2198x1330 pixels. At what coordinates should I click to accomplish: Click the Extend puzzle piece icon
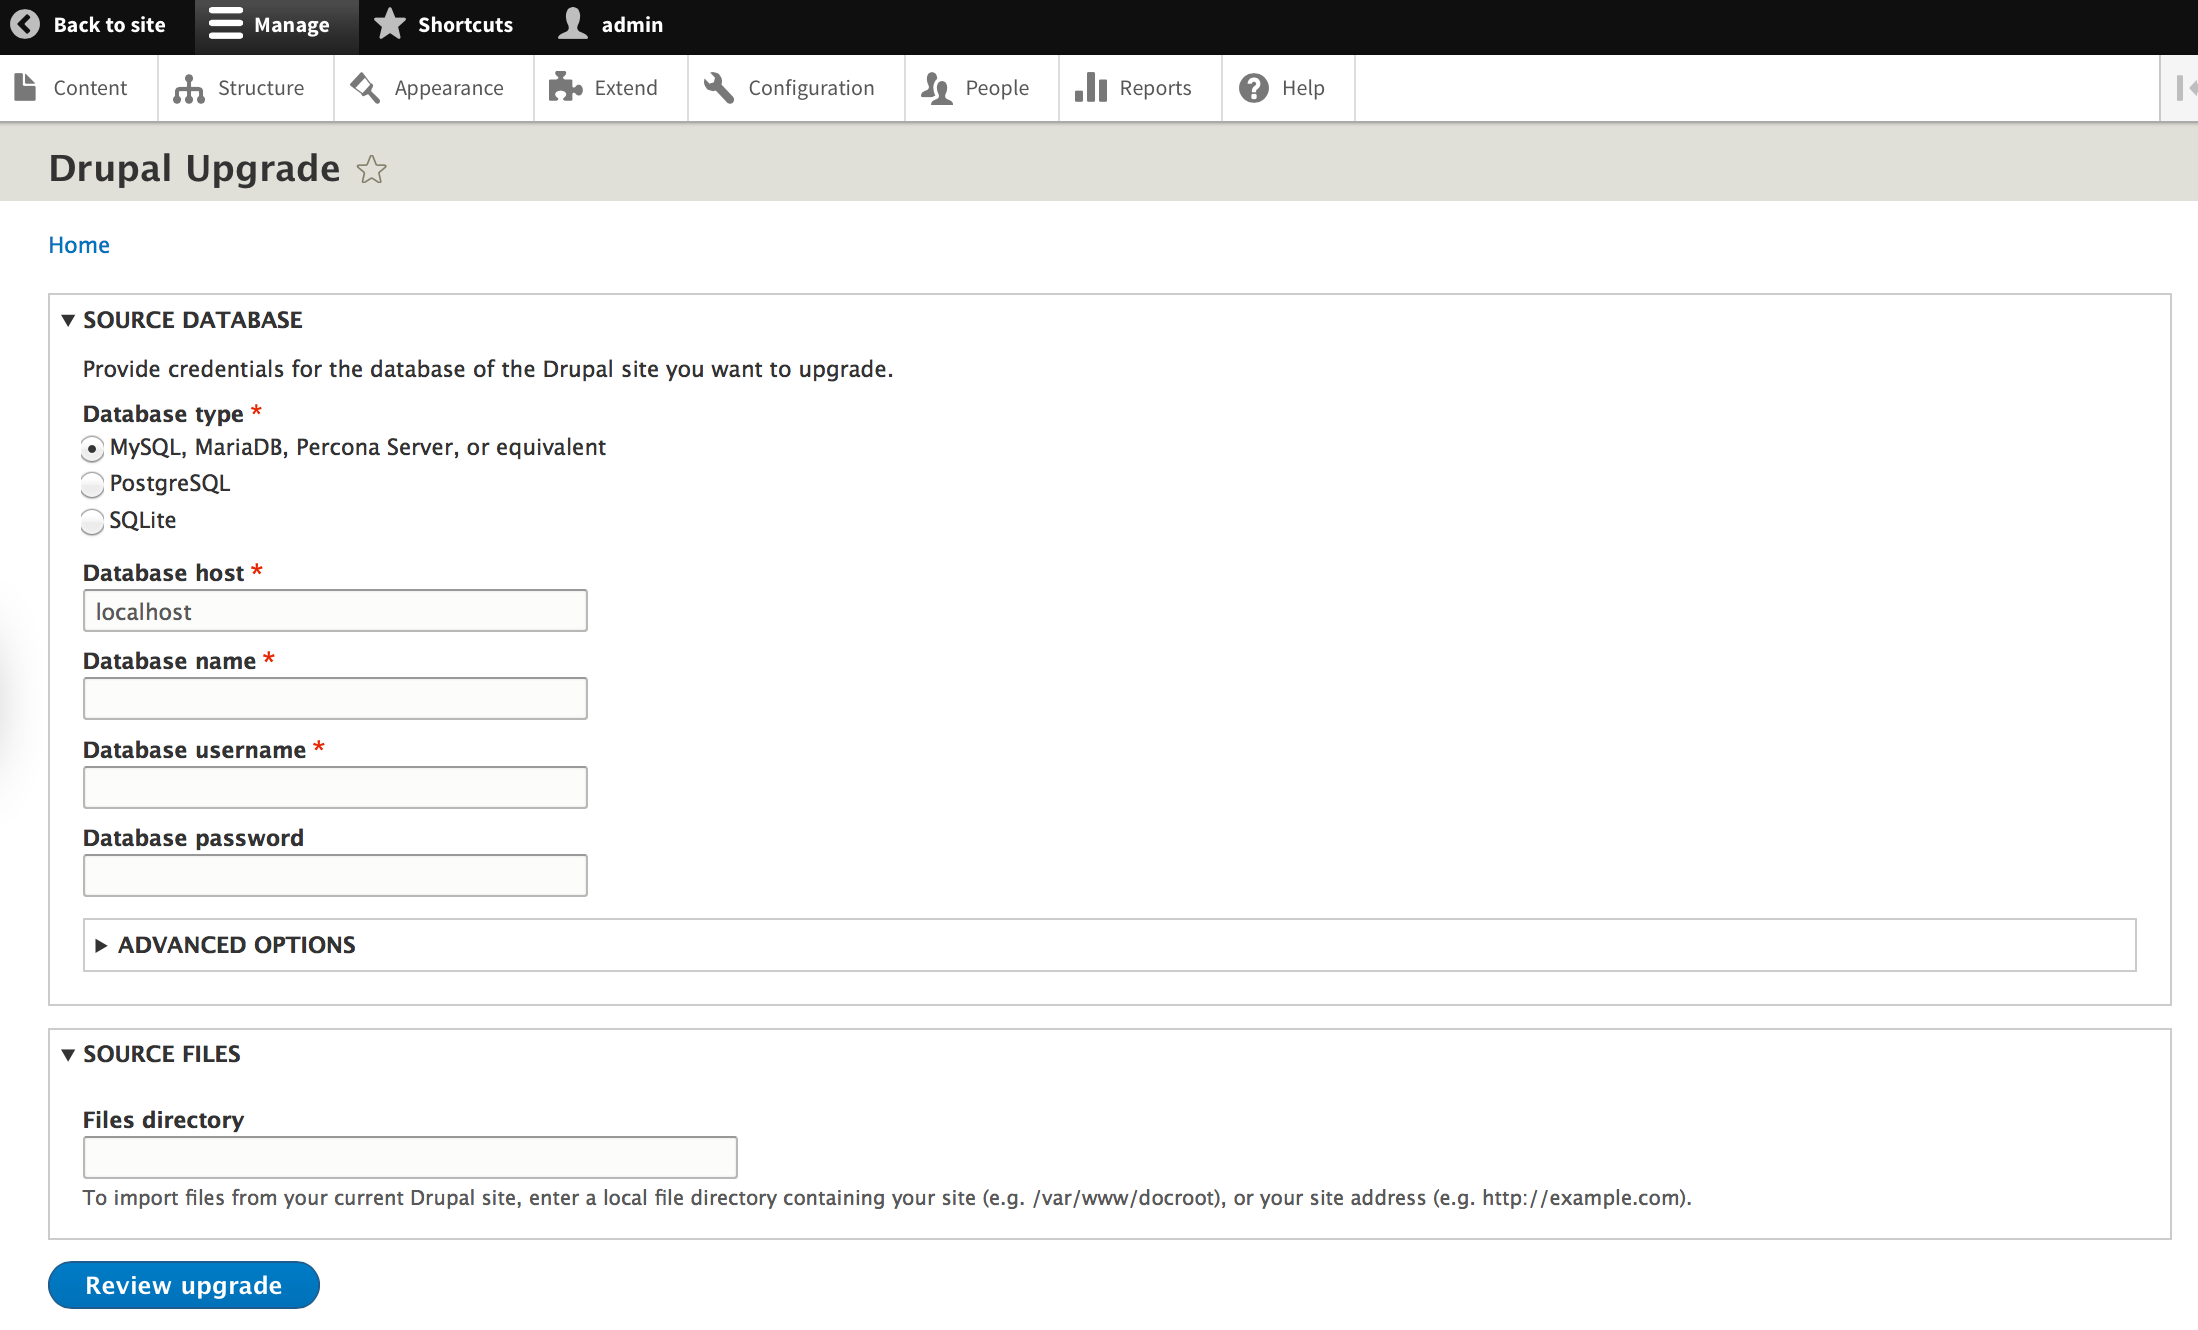click(x=565, y=88)
